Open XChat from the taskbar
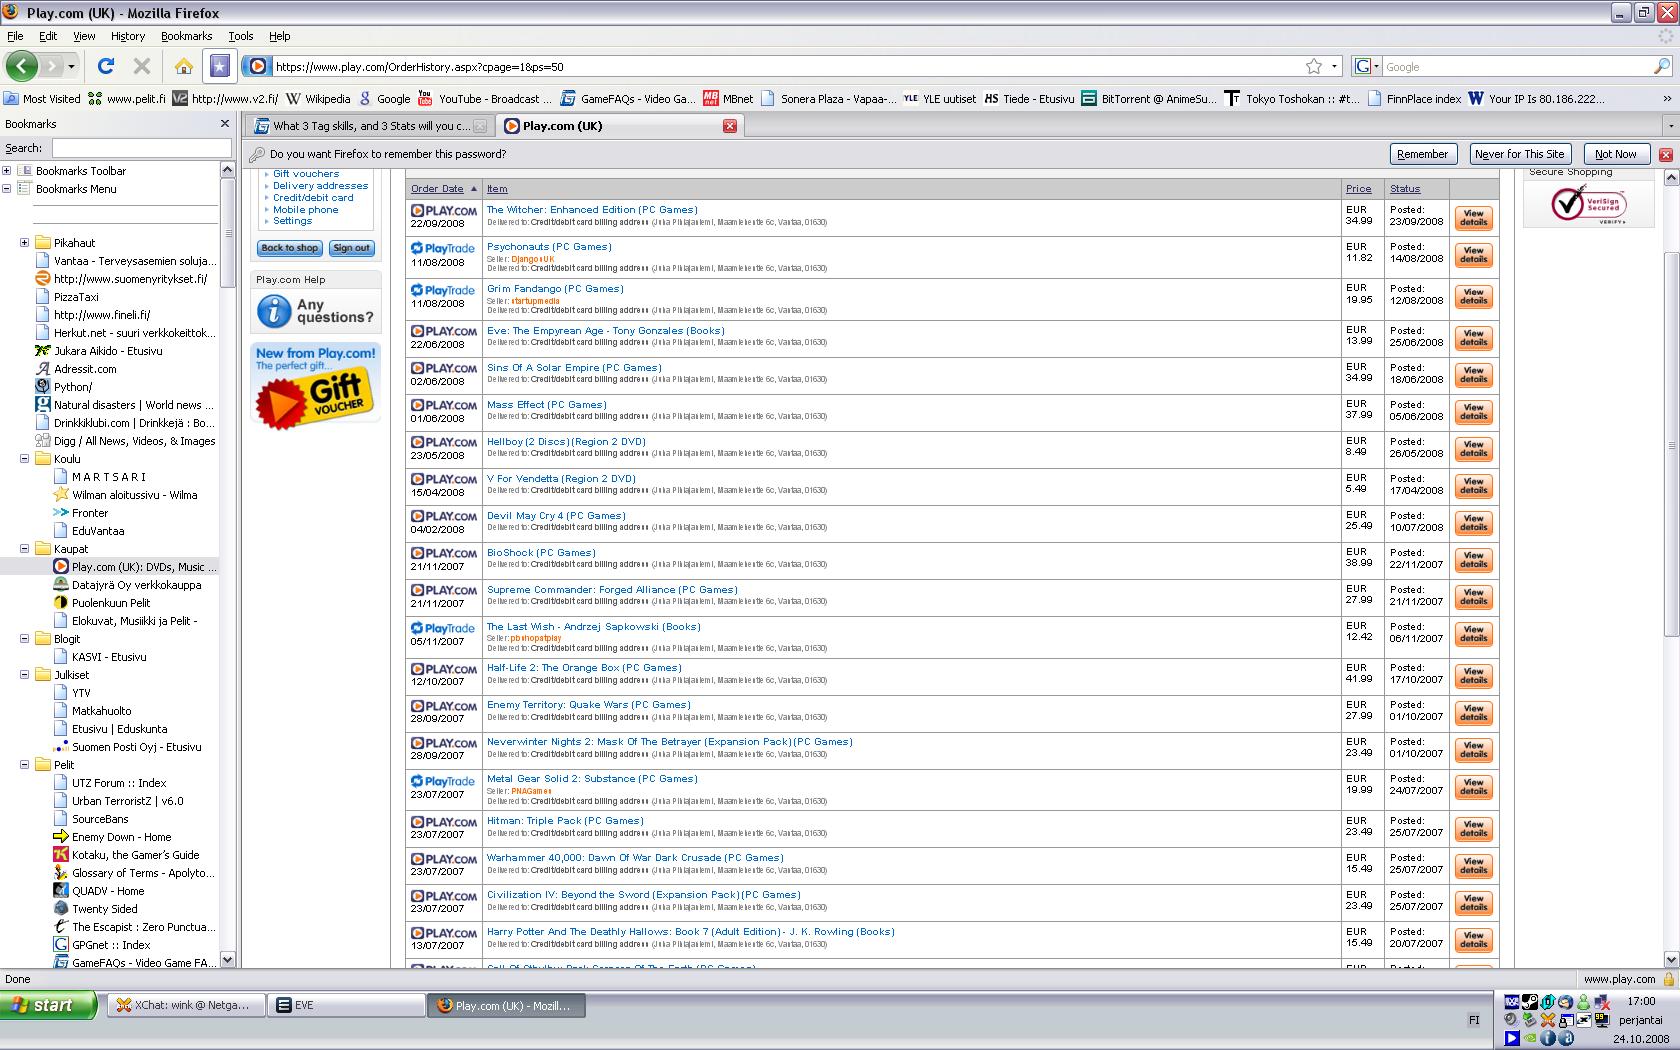 point(185,1005)
